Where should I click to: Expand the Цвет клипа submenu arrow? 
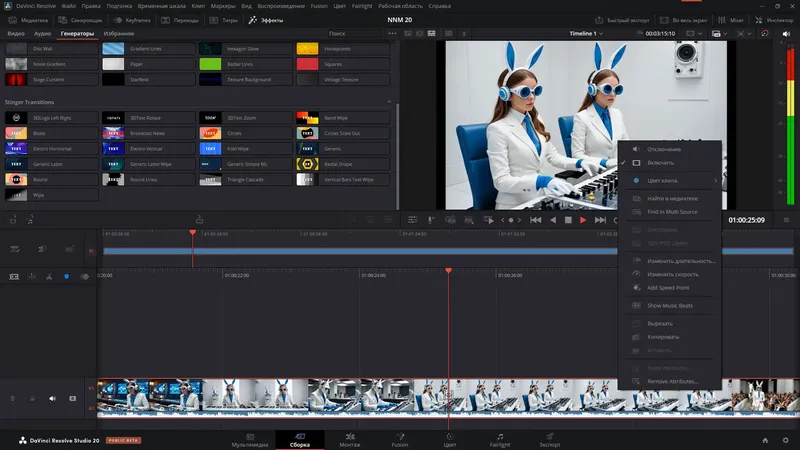click(x=715, y=181)
